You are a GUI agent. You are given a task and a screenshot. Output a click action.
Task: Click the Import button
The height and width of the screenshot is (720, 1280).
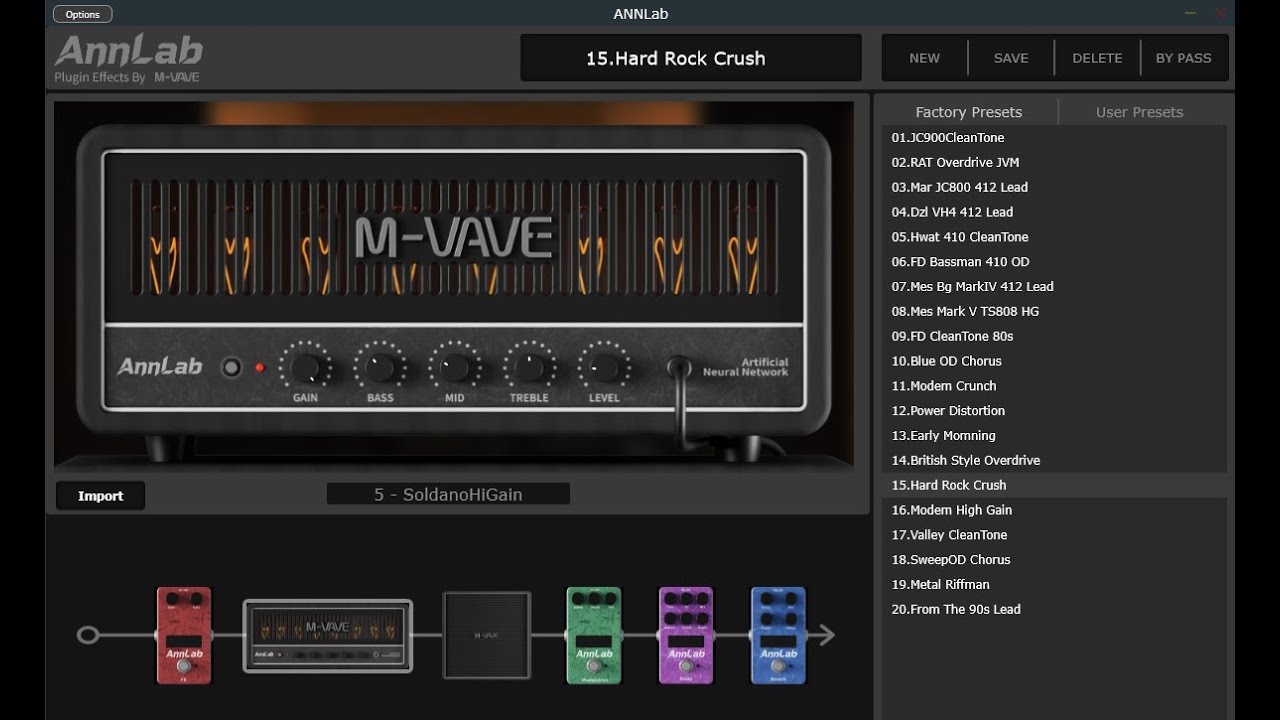[100, 496]
